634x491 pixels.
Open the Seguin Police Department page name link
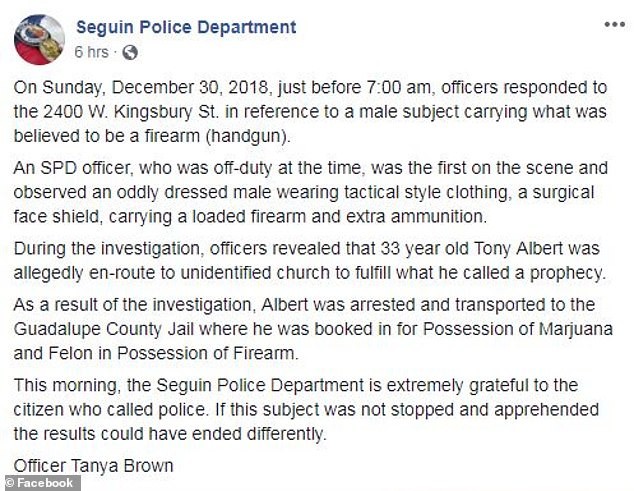coord(186,28)
